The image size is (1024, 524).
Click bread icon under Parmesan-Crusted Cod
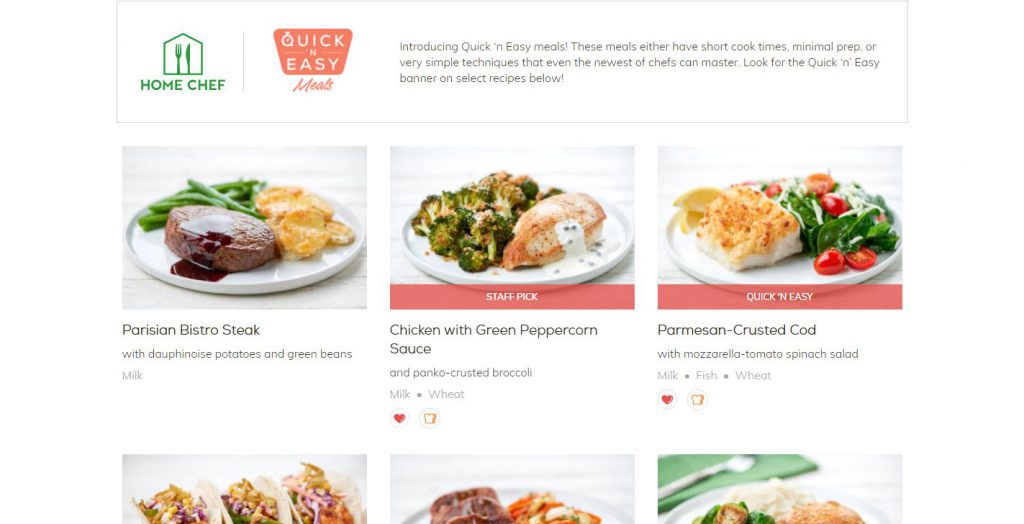click(x=697, y=399)
